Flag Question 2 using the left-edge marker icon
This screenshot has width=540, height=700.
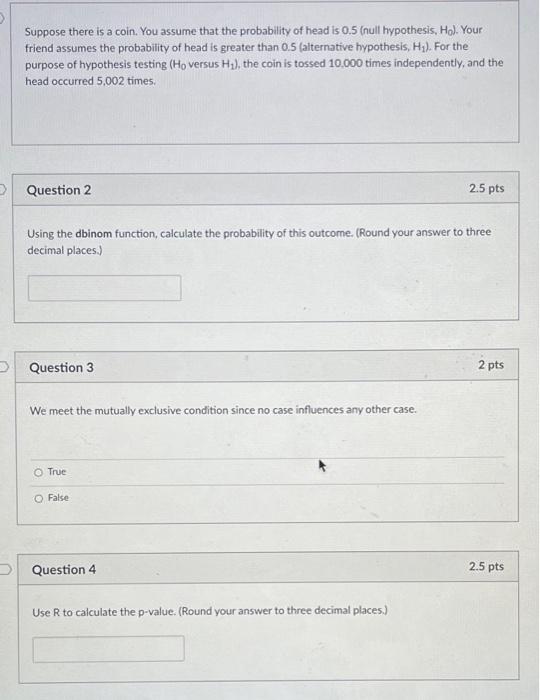pos(2,189)
